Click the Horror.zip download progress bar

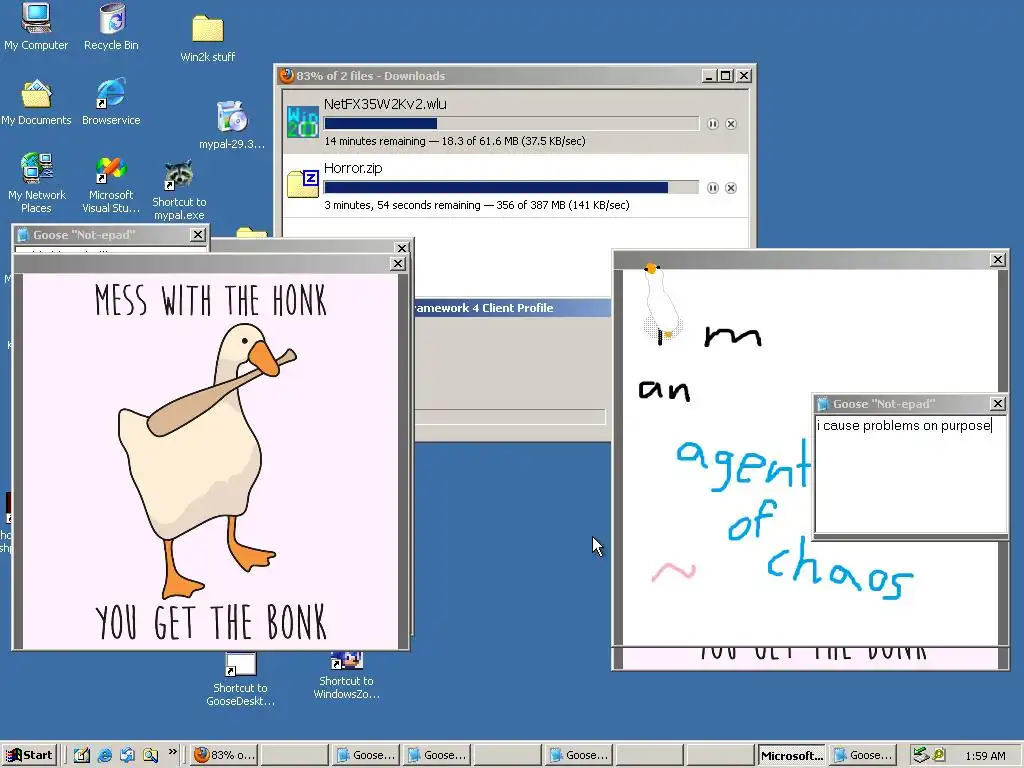511,187
